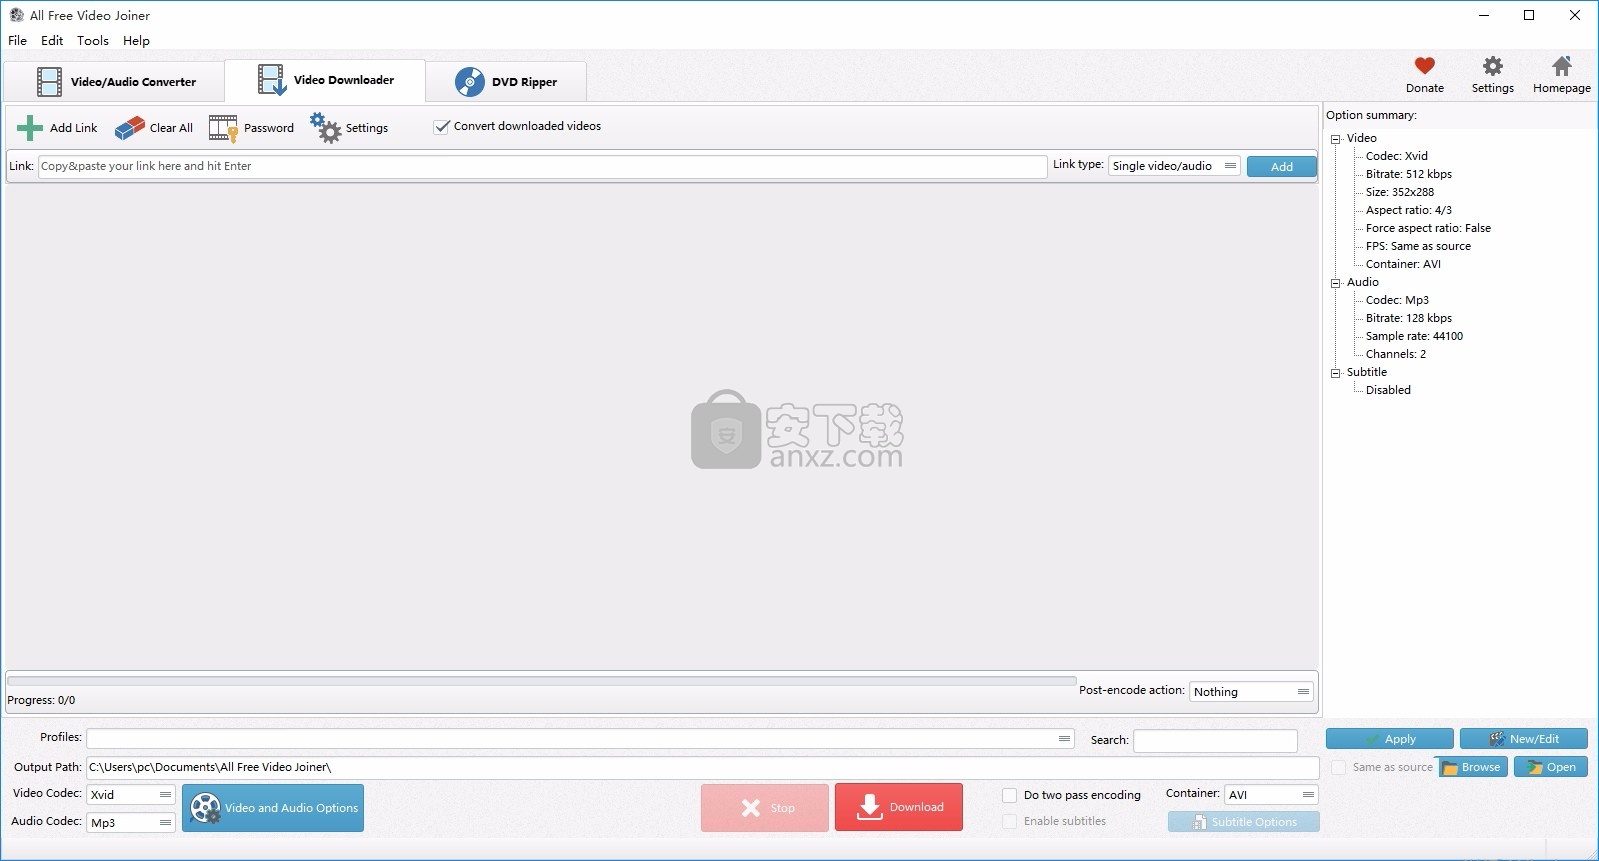This screenshot has width=1599, height=861.
Task: Click the DVD Ripper disc icon
Action: (x=470, y=82)
